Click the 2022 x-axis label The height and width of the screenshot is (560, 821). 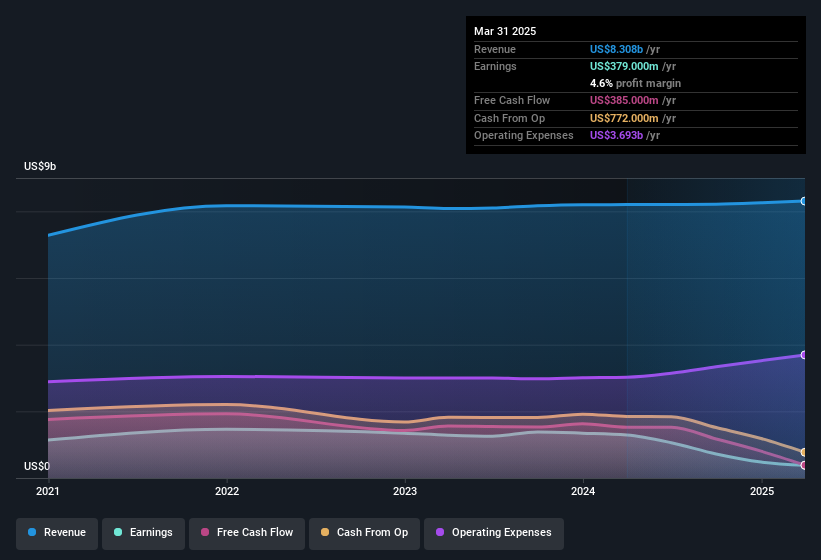[227, 491]
